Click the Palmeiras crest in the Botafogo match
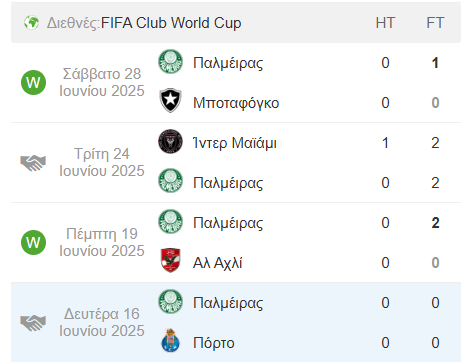Viewport: 465px width, 364px height. 170,62
